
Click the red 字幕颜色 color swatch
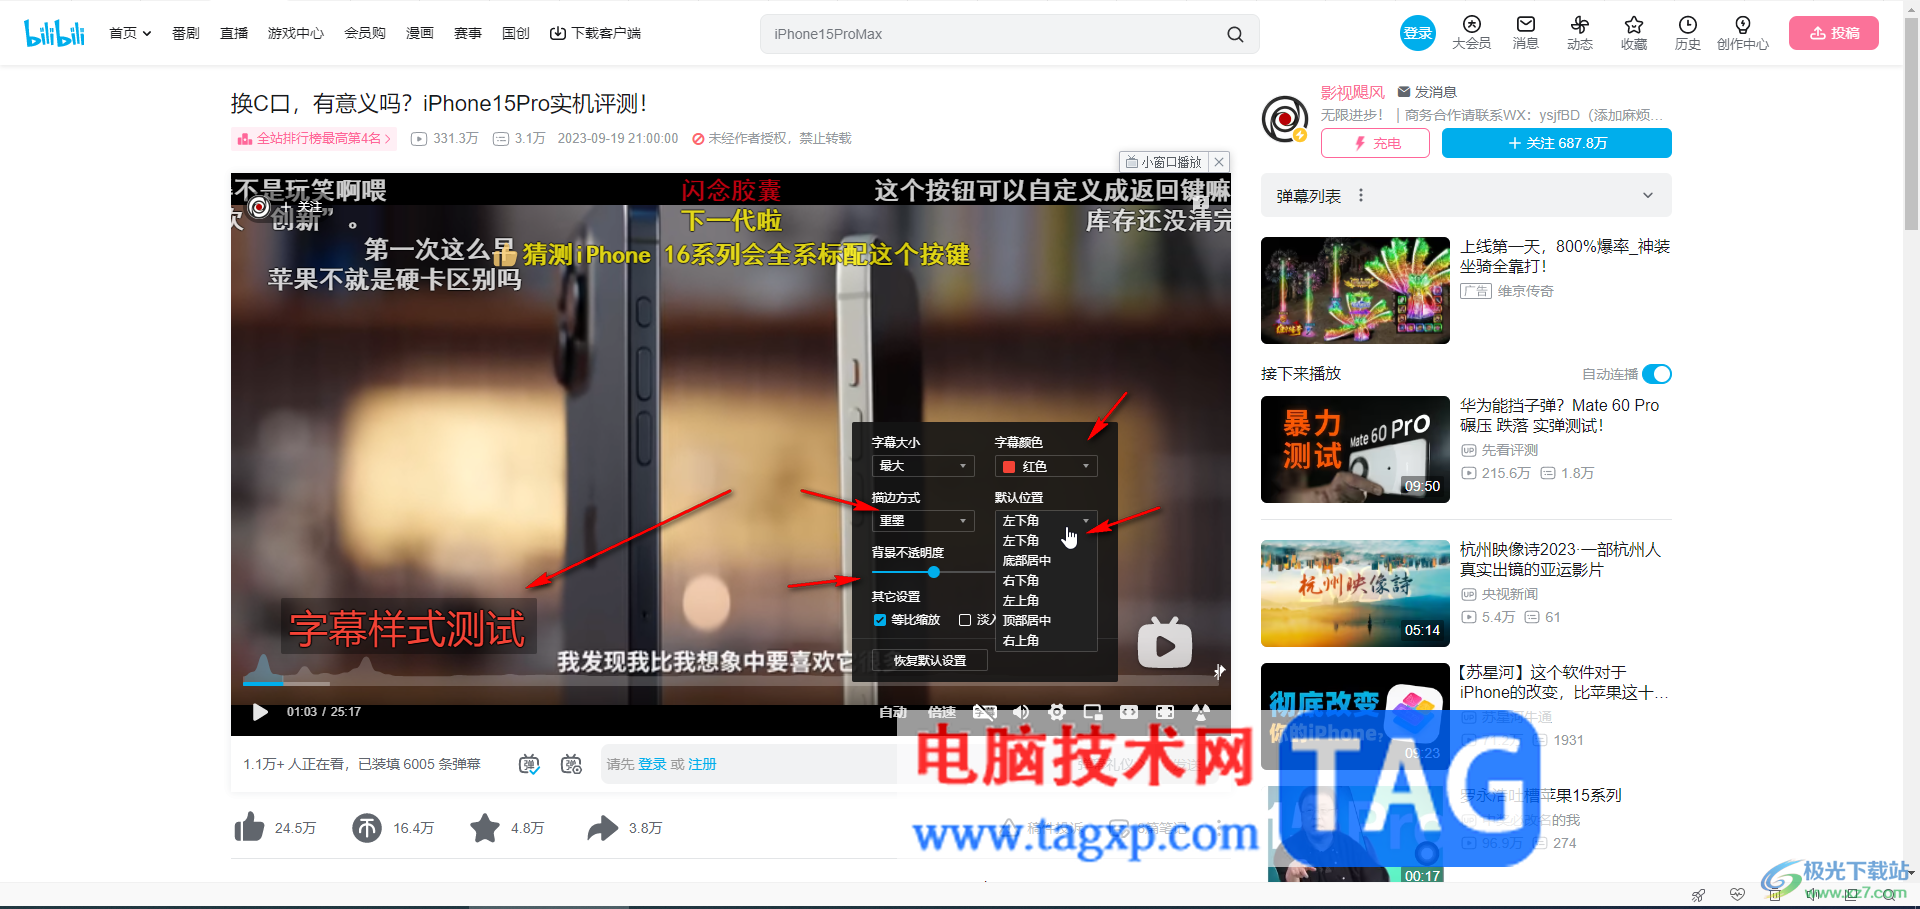pos(1009,467)
